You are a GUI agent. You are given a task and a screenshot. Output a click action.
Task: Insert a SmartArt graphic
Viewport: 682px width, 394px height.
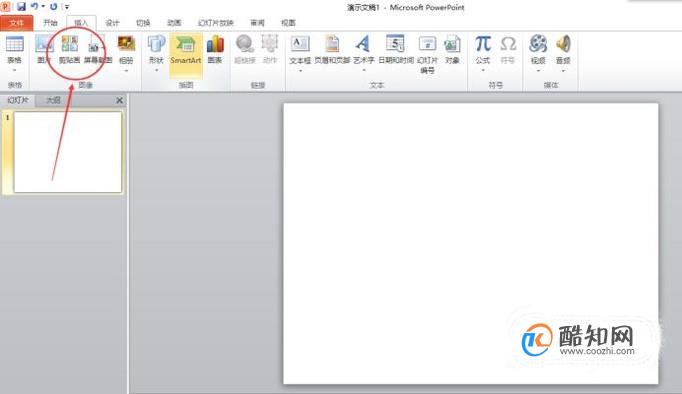(186, 50)
